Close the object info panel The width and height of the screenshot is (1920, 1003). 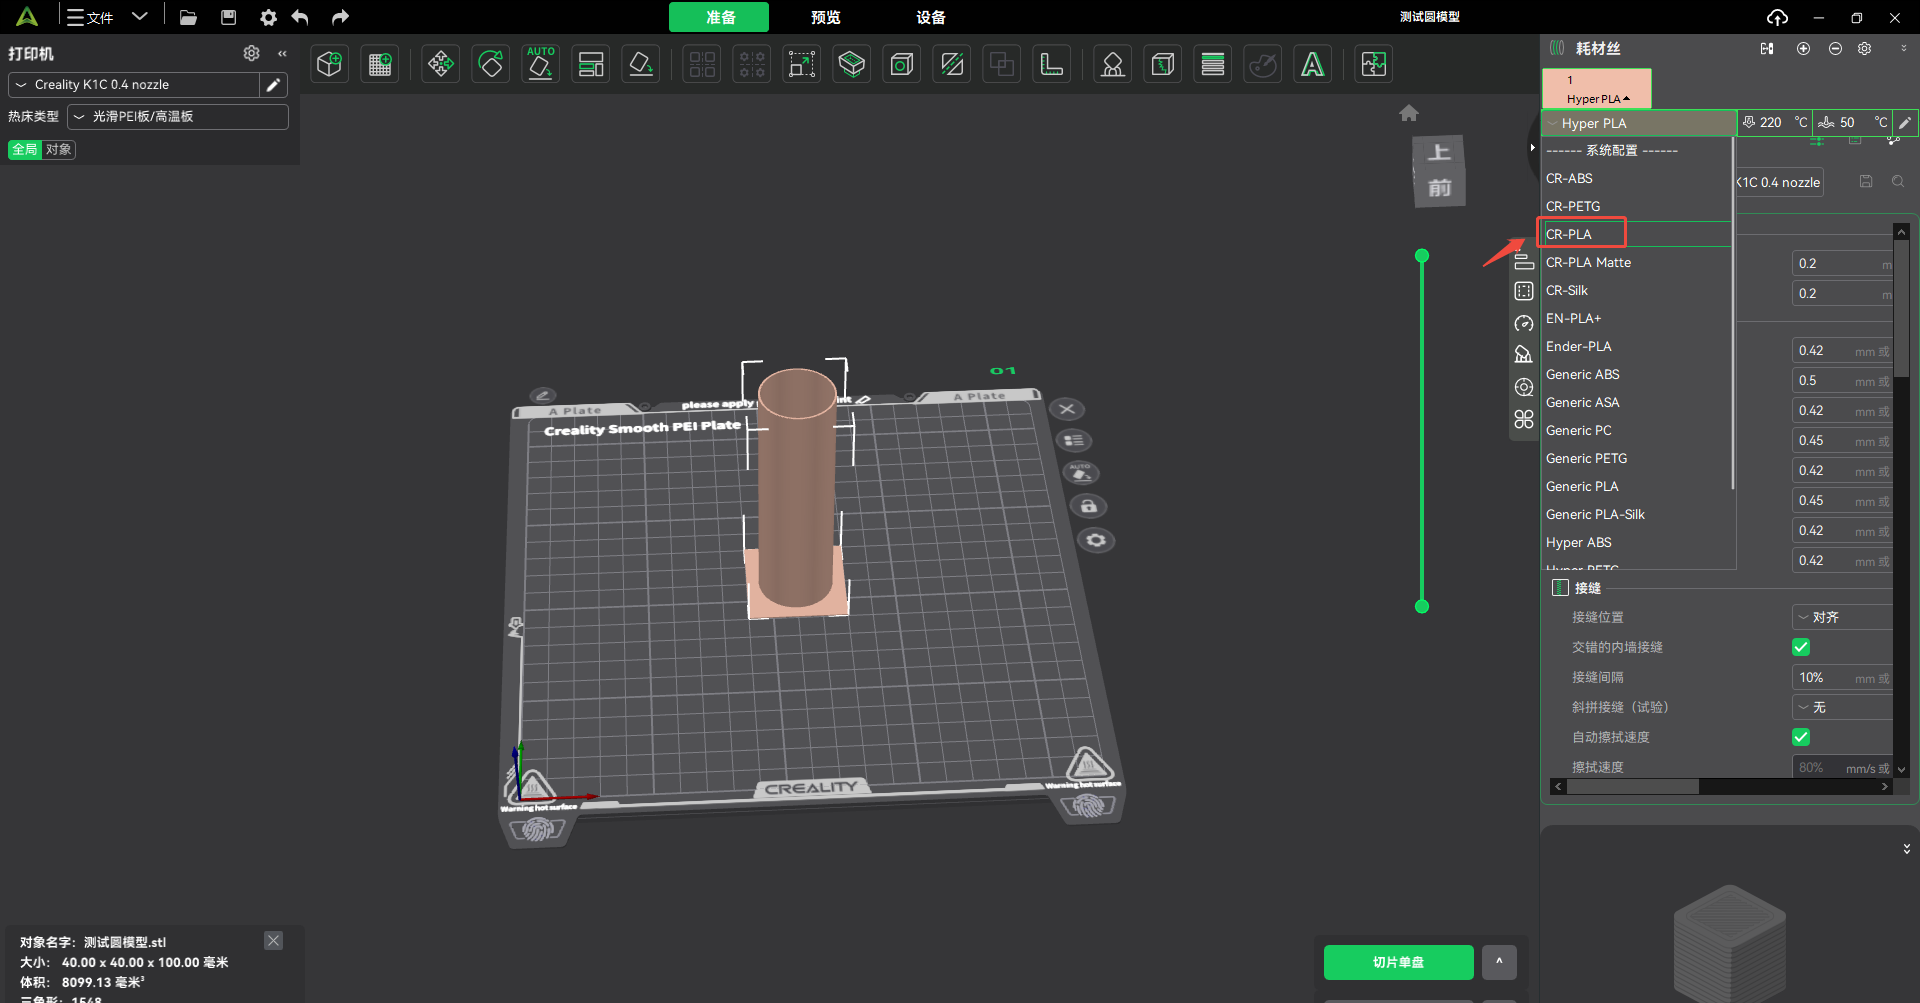pyautogui.click(x=273, y=941)
